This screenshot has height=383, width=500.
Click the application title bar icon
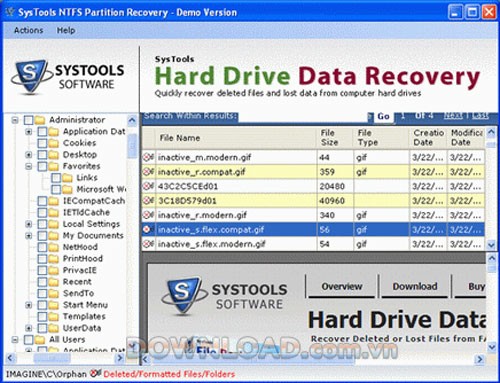[10, 12]
